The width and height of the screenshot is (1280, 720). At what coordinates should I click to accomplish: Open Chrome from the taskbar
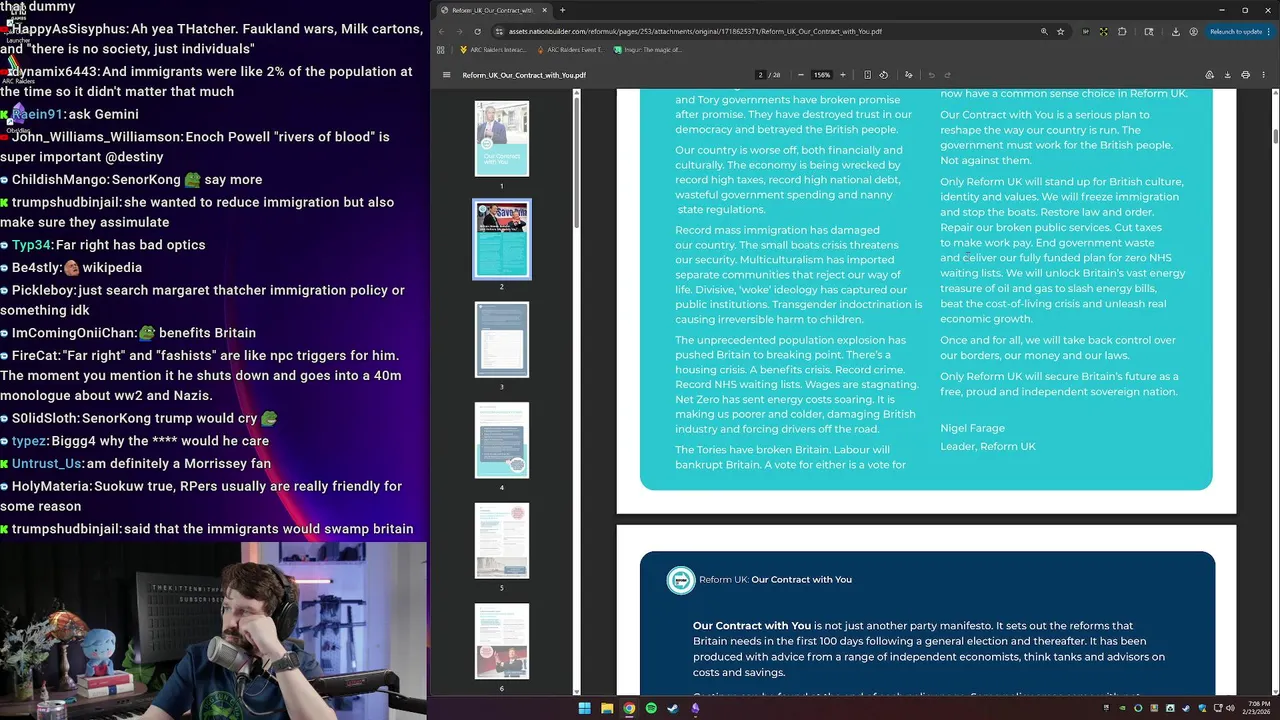629,708
